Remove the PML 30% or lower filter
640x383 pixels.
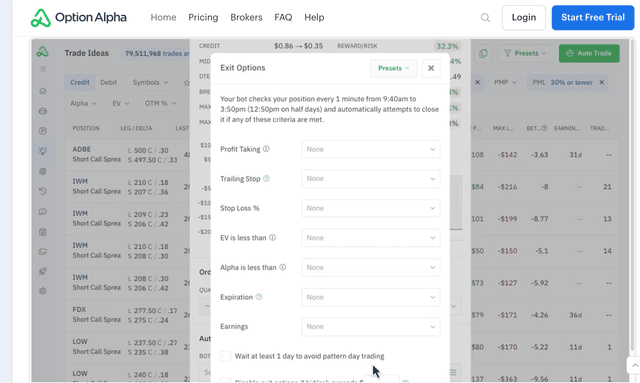tap(602, 82)
